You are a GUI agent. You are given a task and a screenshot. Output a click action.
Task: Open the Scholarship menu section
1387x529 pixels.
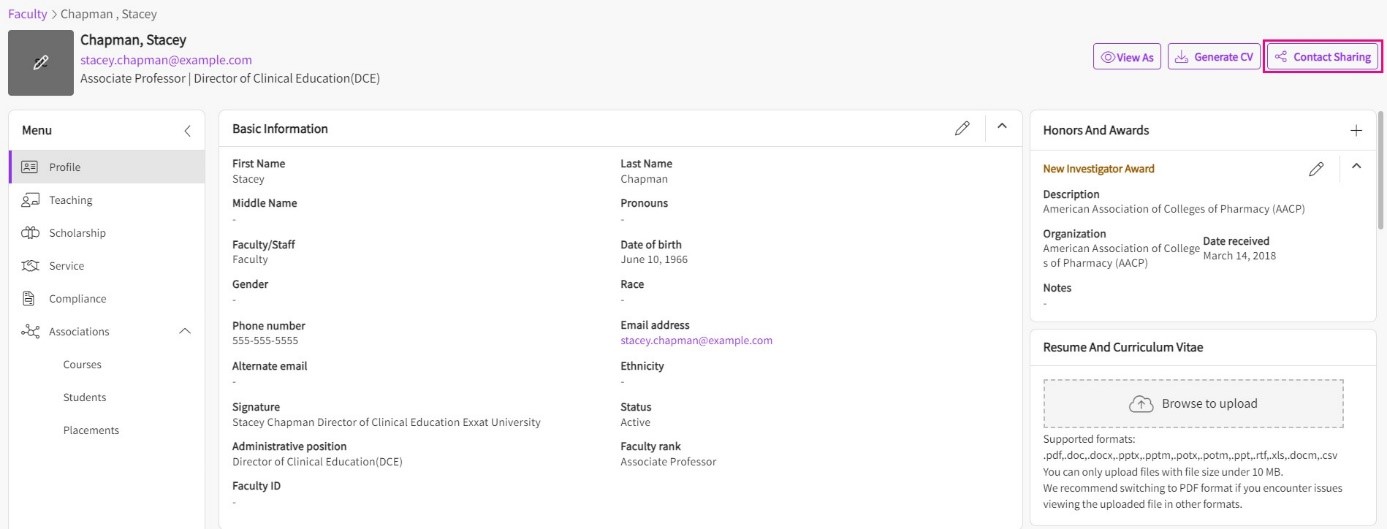click(x=77, y=233)
